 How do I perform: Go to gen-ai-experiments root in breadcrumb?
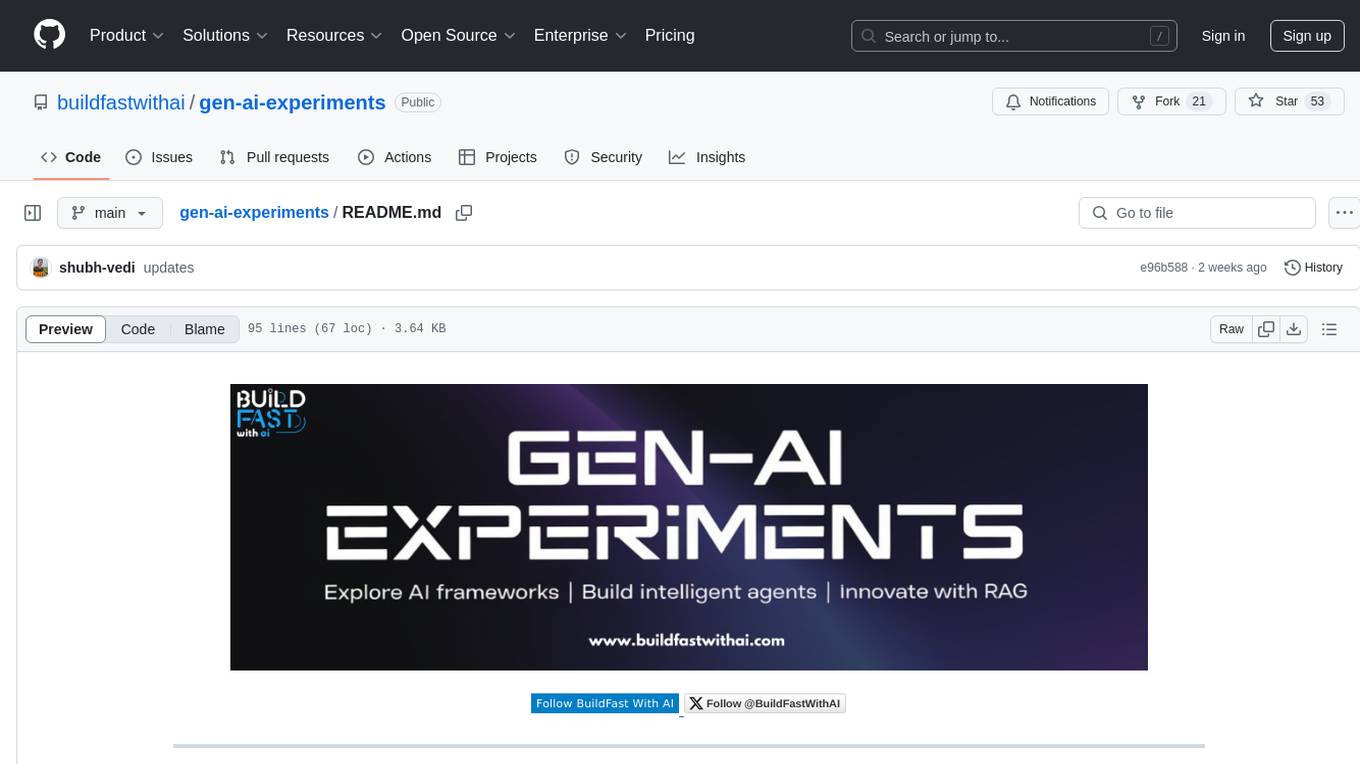coord(254,212)
